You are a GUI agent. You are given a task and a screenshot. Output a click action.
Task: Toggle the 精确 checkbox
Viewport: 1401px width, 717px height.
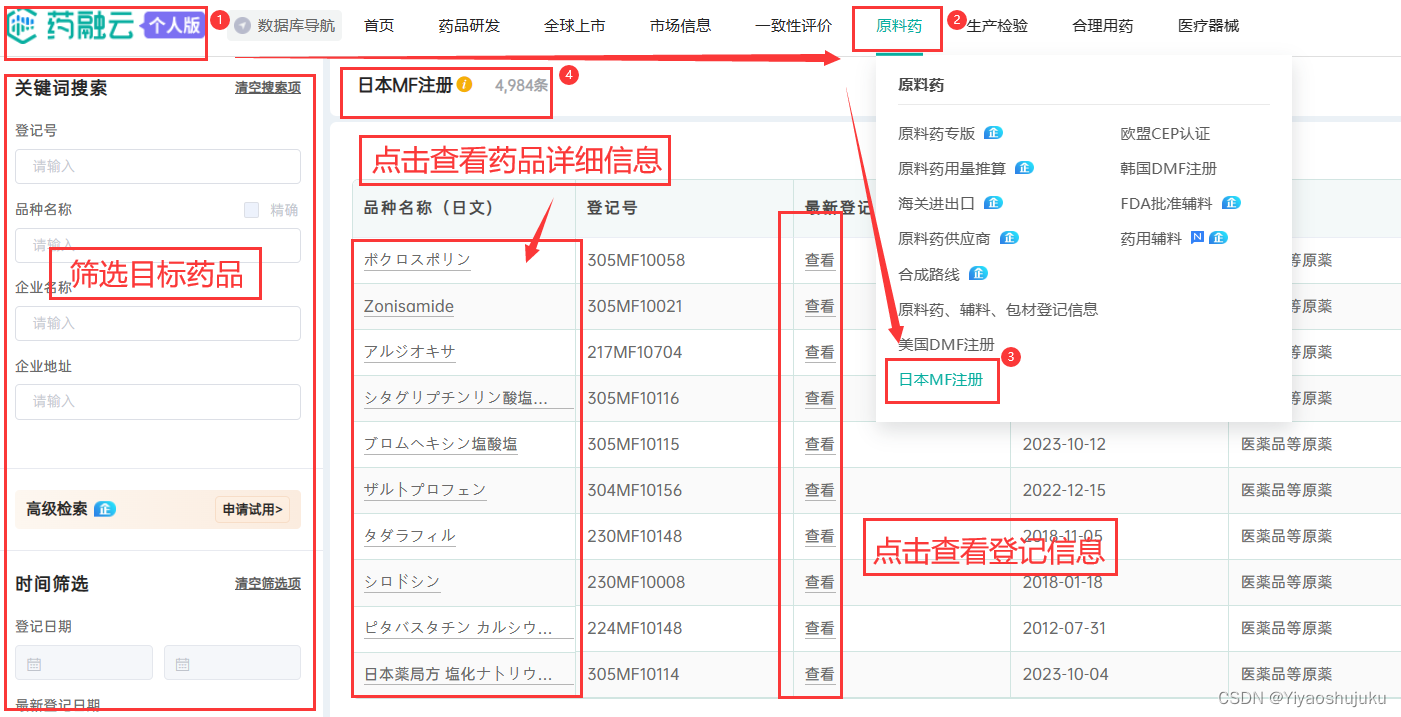pos(252,210)
